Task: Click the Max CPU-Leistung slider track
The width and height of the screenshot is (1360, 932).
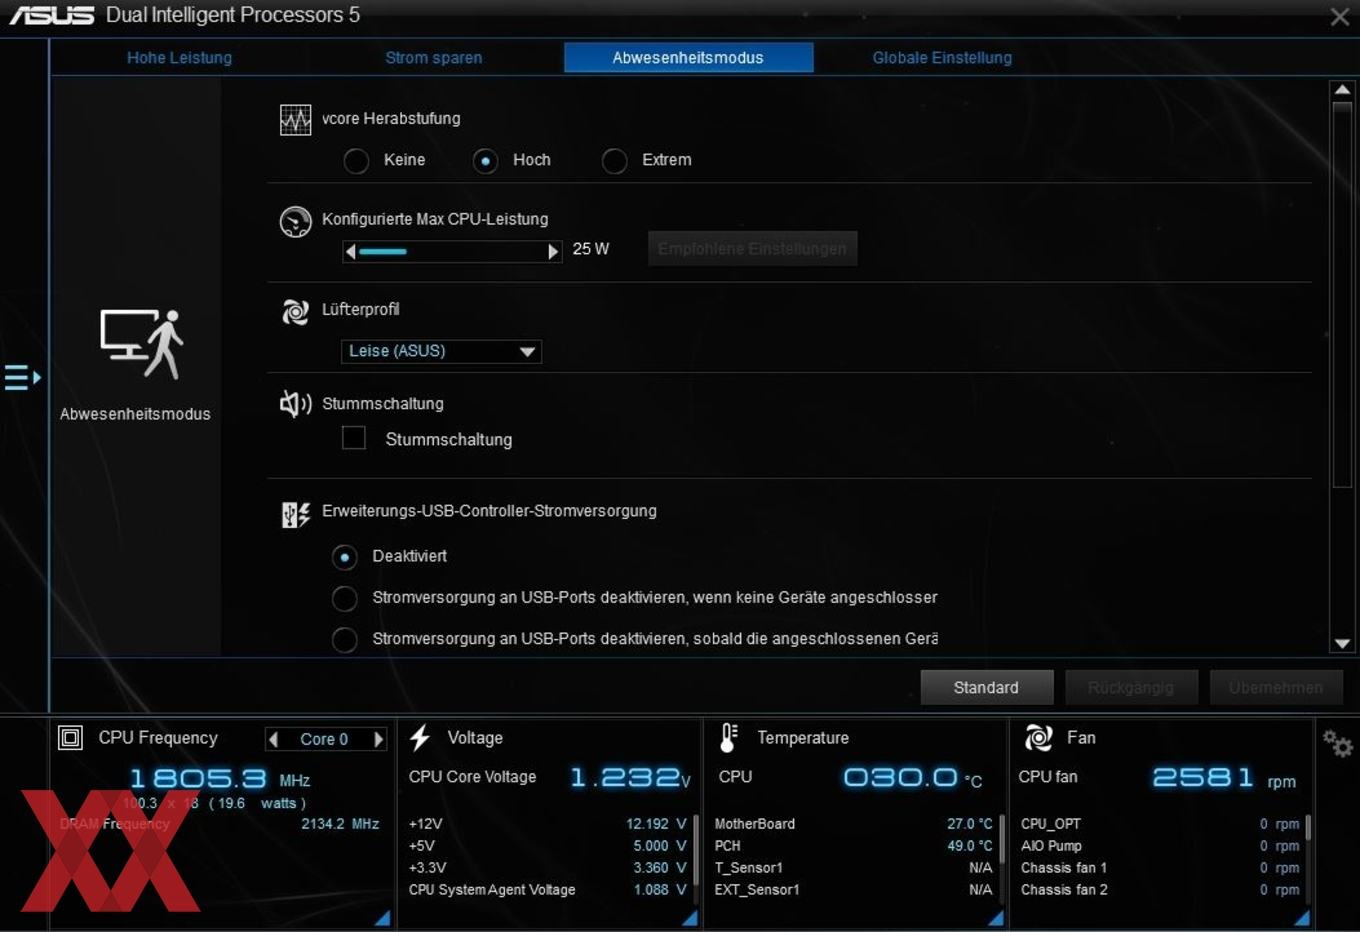Action: click(x=452, y=251)
